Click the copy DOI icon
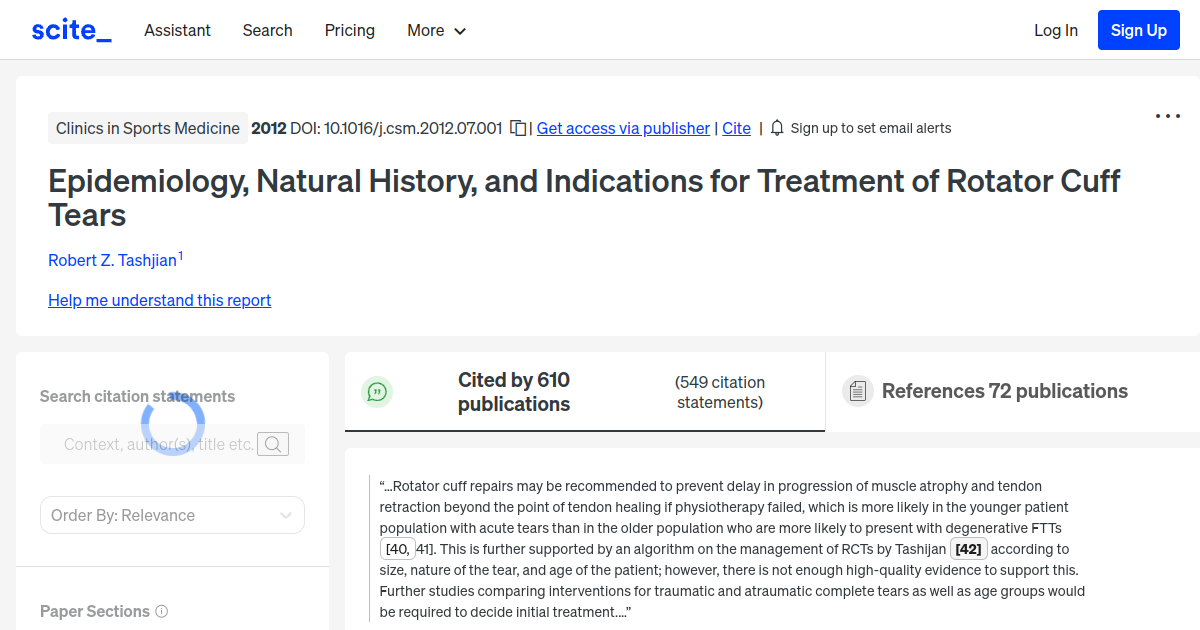Viewport: 1200px width, 630px height. point(517,128)
